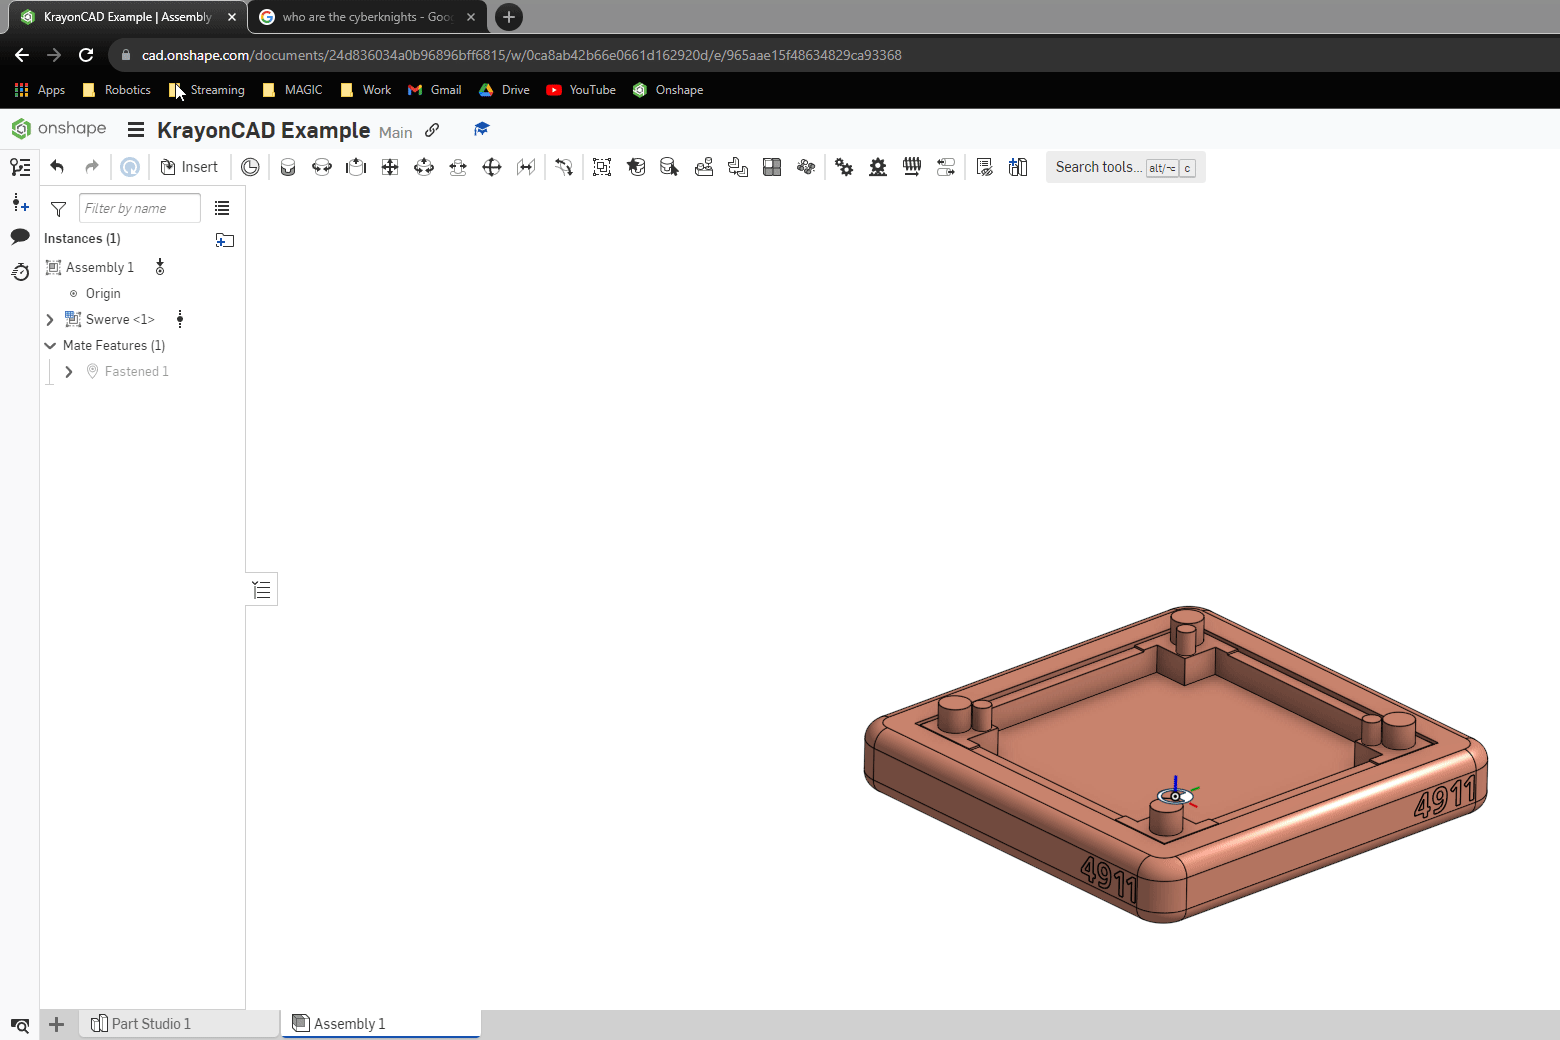Click the Main branch label
1560x1040 pixels.
(396, 132)
